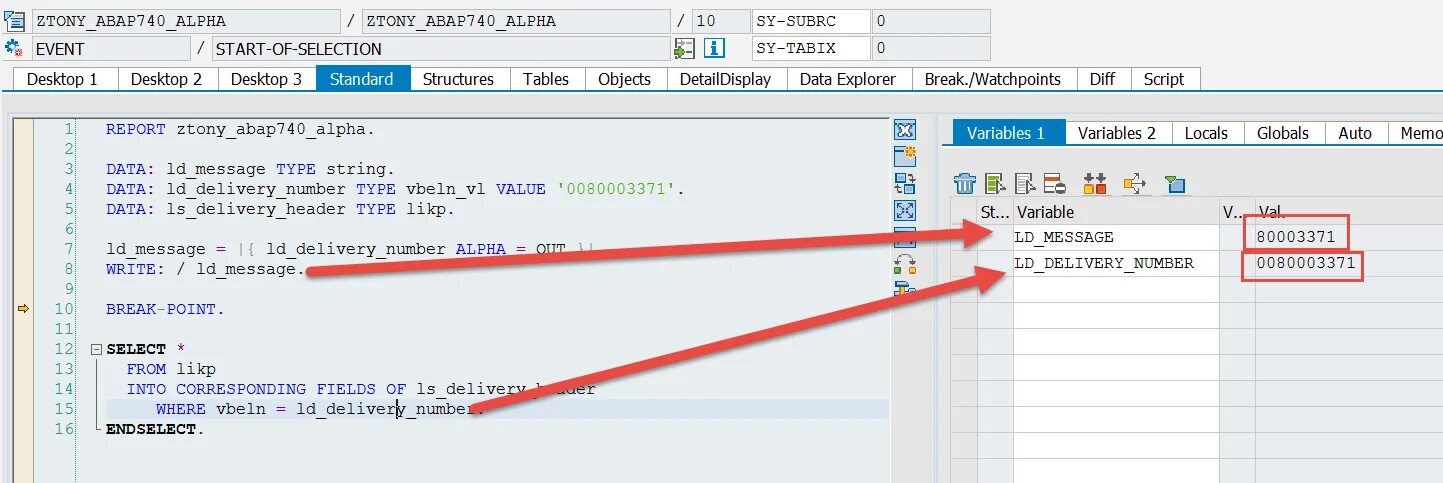The width and height of the screenshot is (1443, 483).
Task: Switch to Auto variables tab
Action: tap(1355, 133)
